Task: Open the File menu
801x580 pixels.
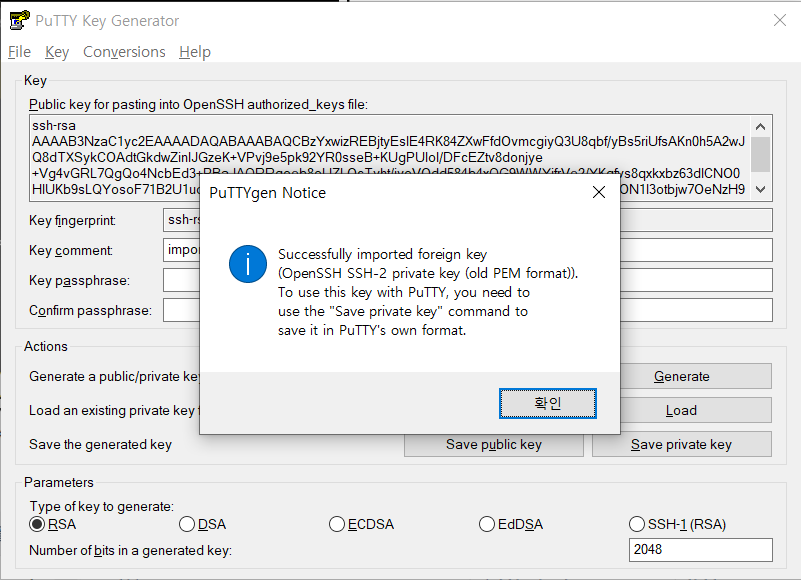Action: 19,52
